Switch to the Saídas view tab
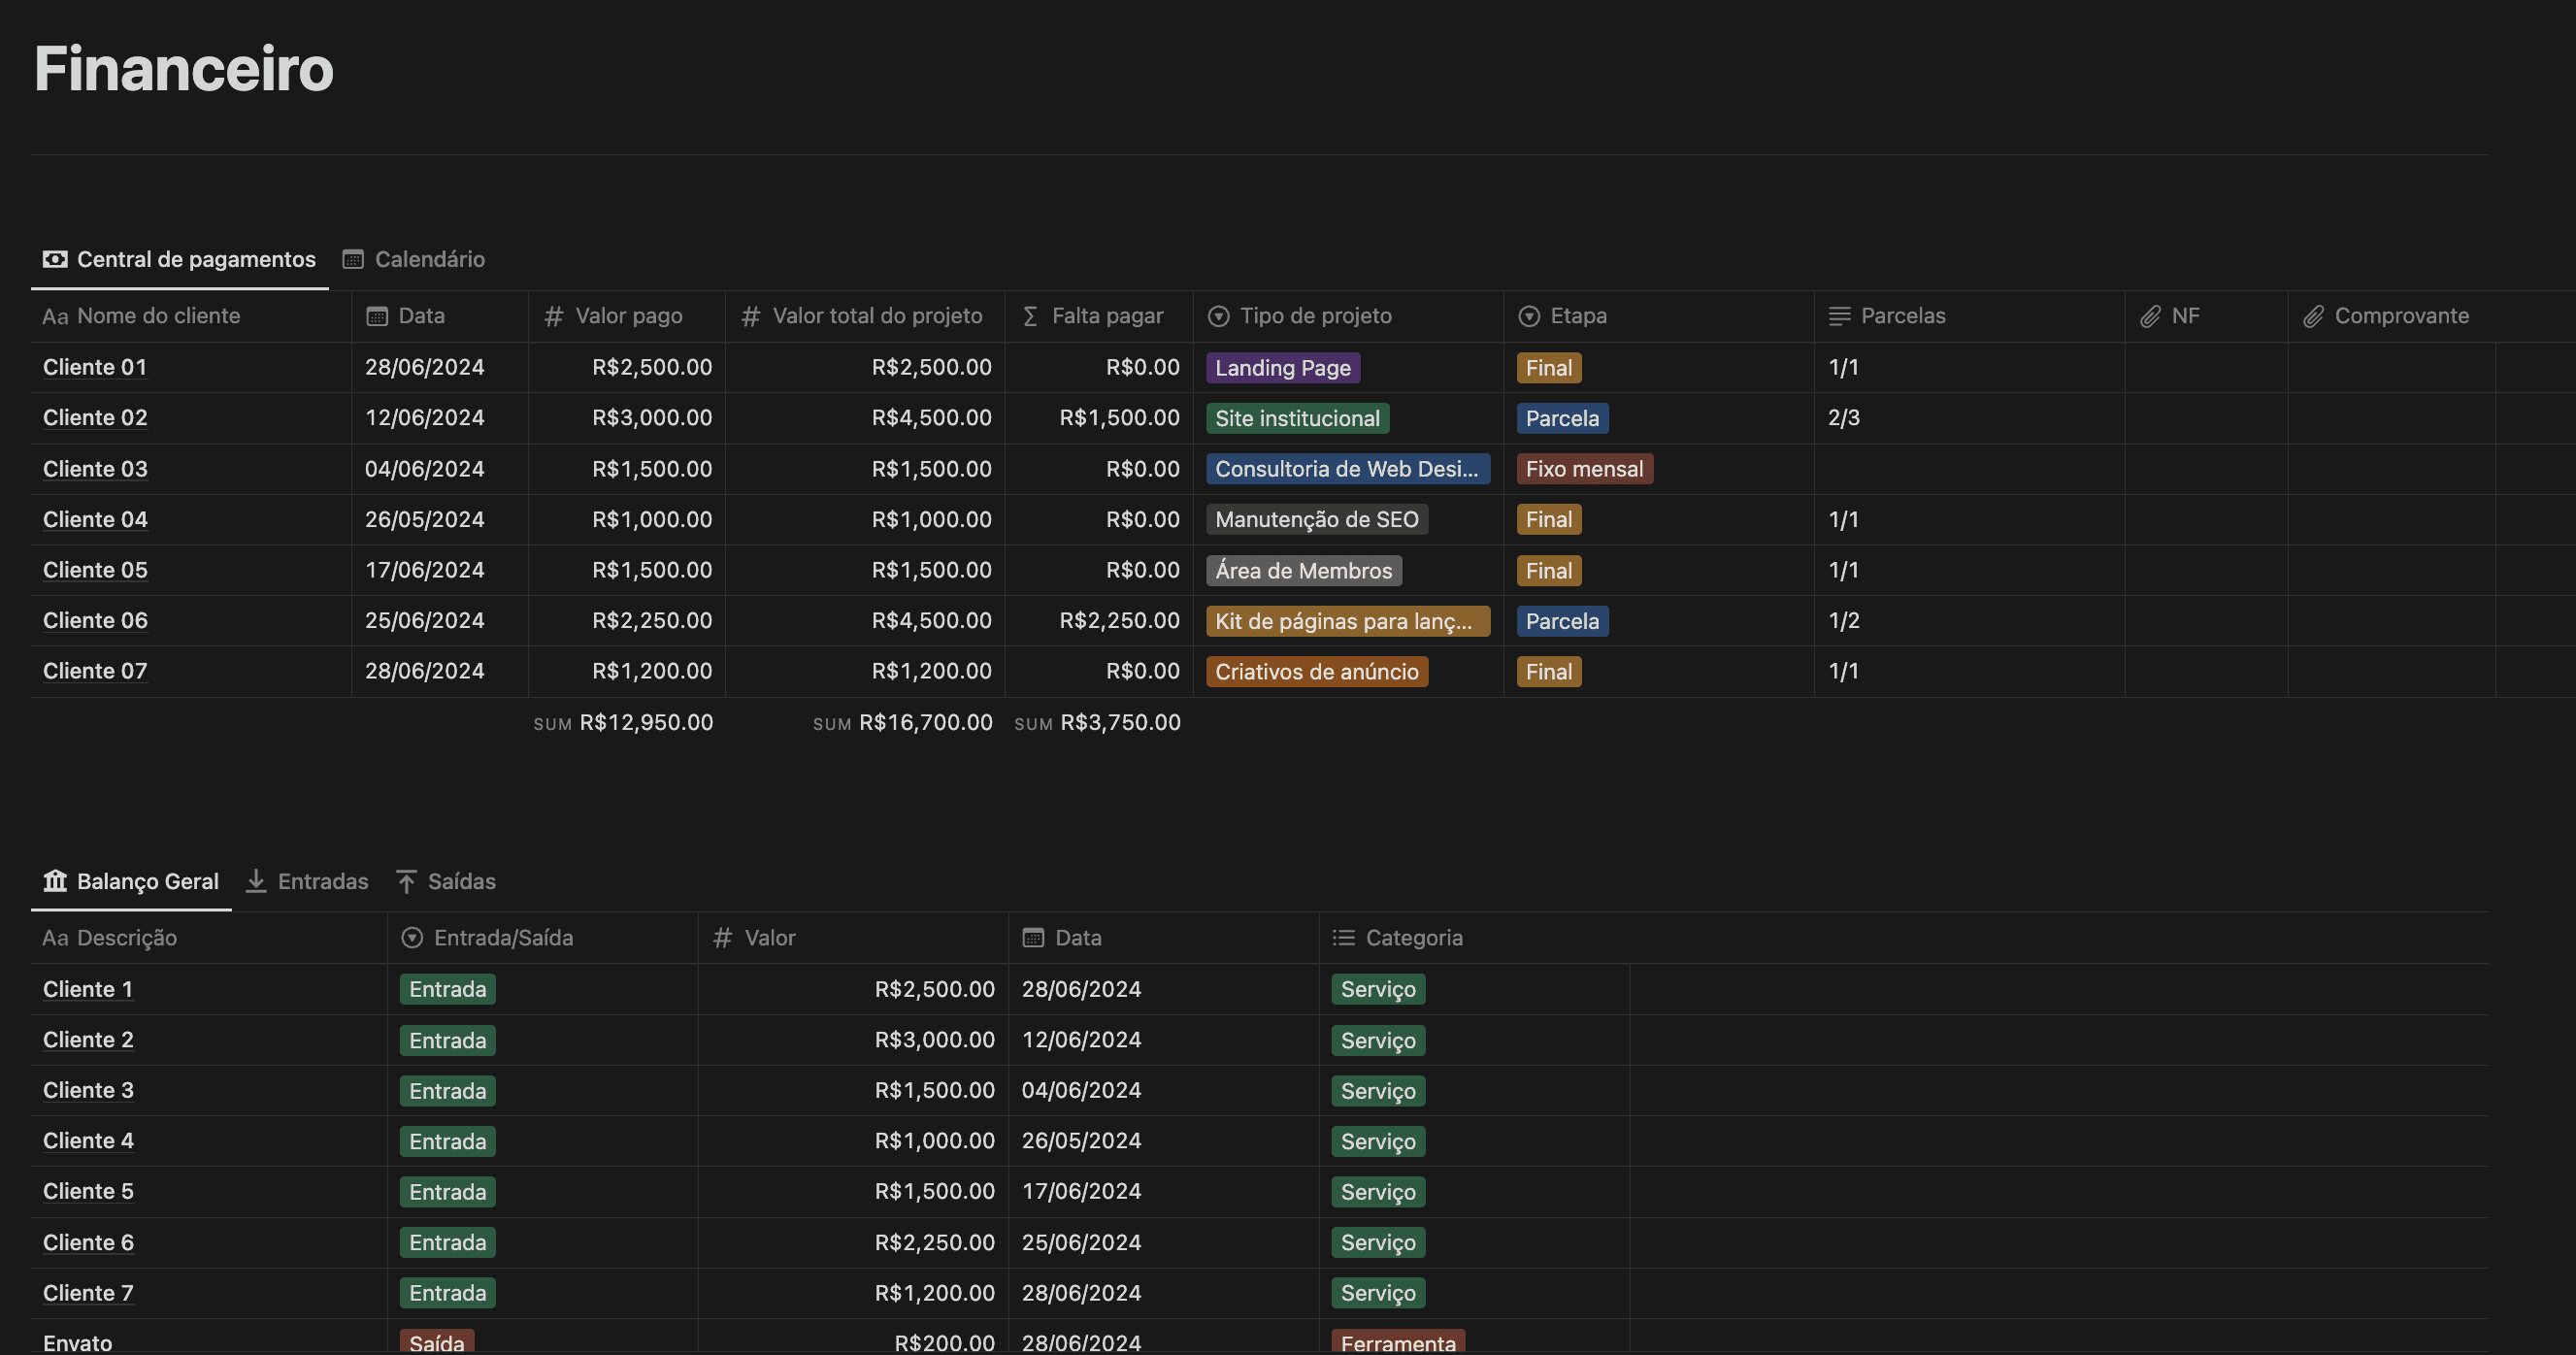This screenshot has width=2576, height=1355. point(460,881)
